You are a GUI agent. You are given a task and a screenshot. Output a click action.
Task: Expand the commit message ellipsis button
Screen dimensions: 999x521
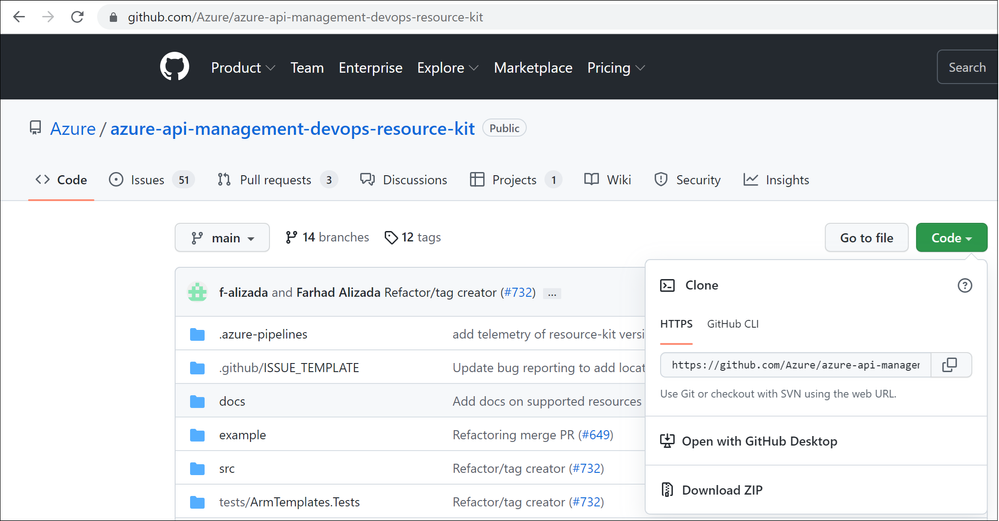coord(552,294)
